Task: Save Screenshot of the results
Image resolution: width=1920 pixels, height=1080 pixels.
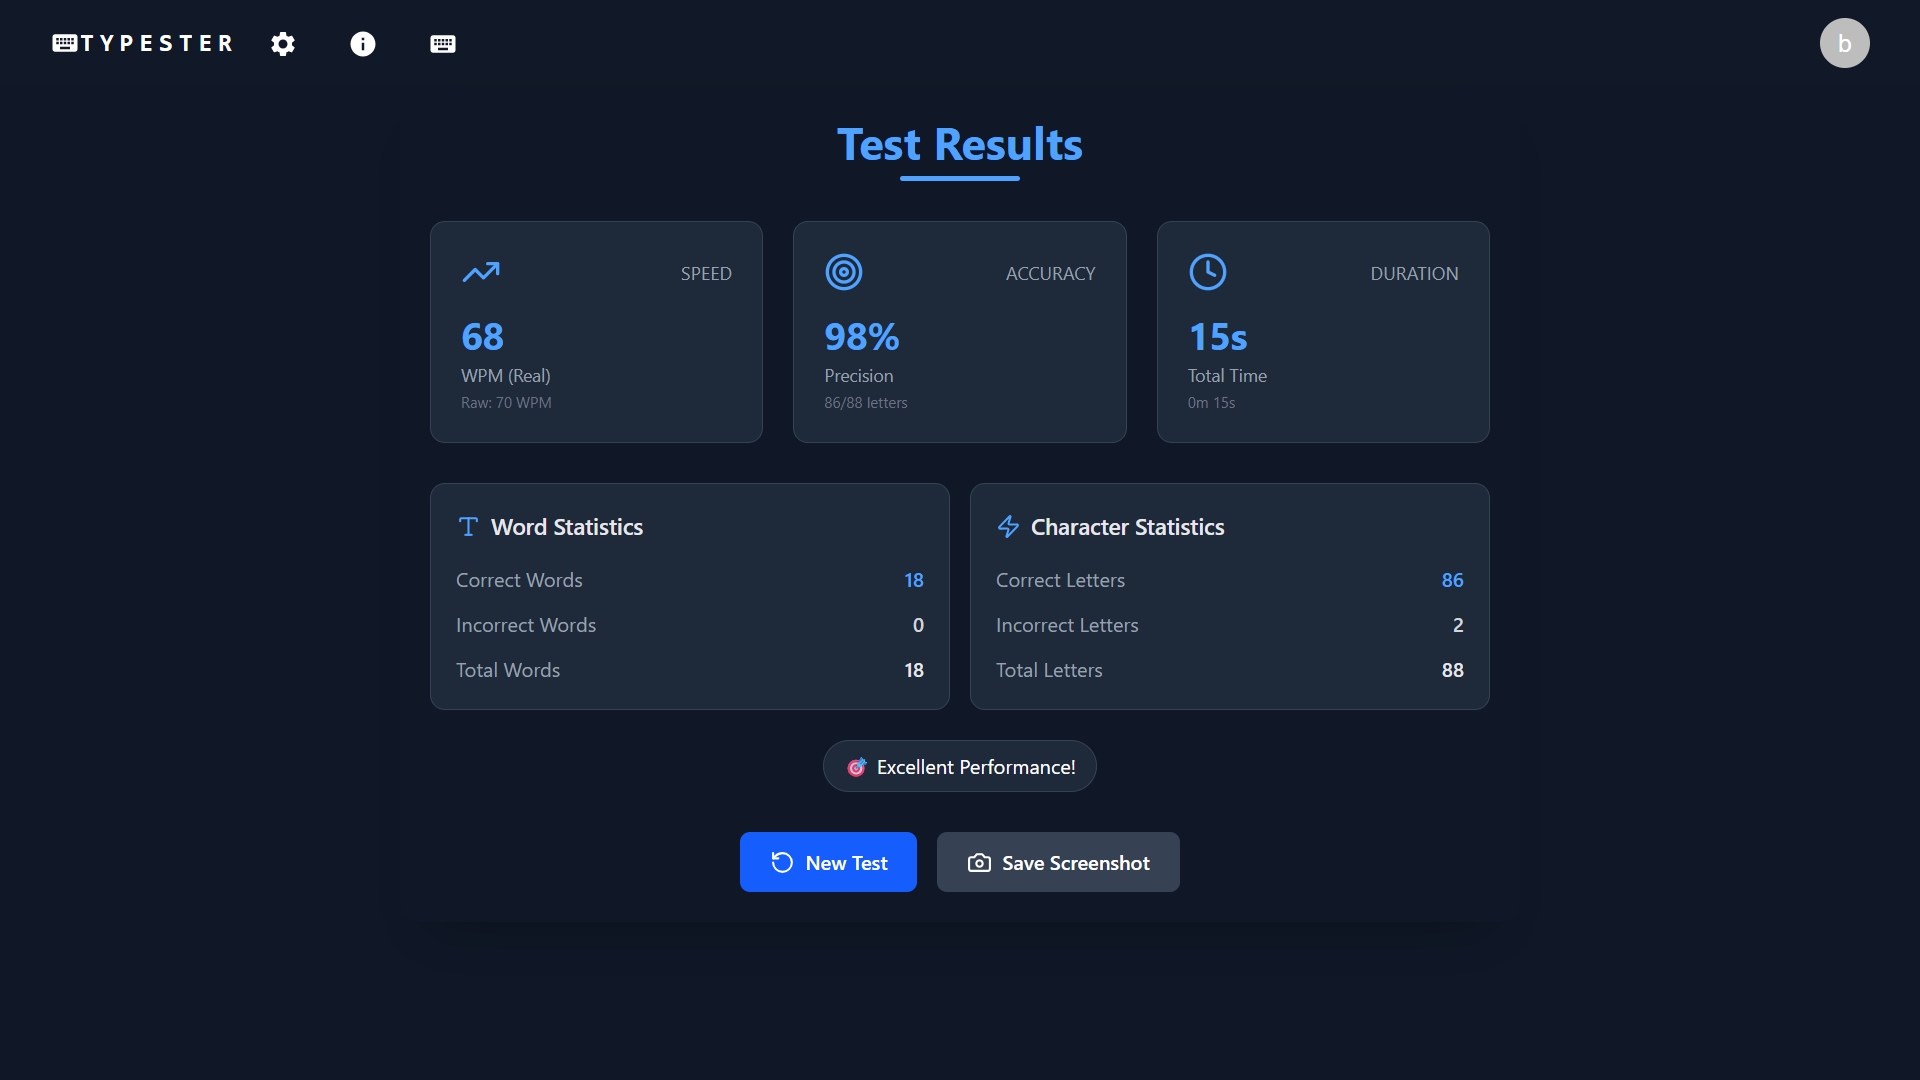Action: click(x=1057, y=862)
